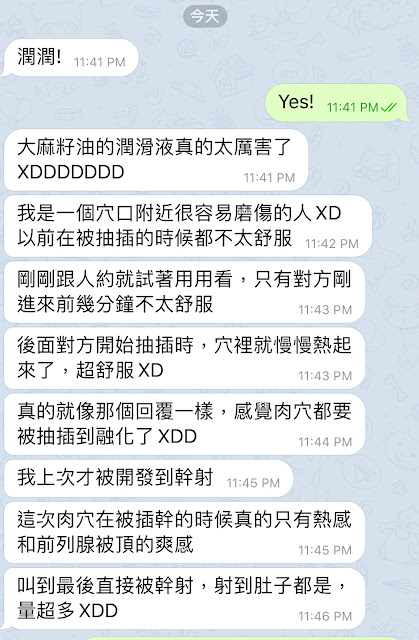Click the green 11:41 PM timestamp
This screenshot has height=640, width=419.
pyautogui.click(x=352, y=107)
